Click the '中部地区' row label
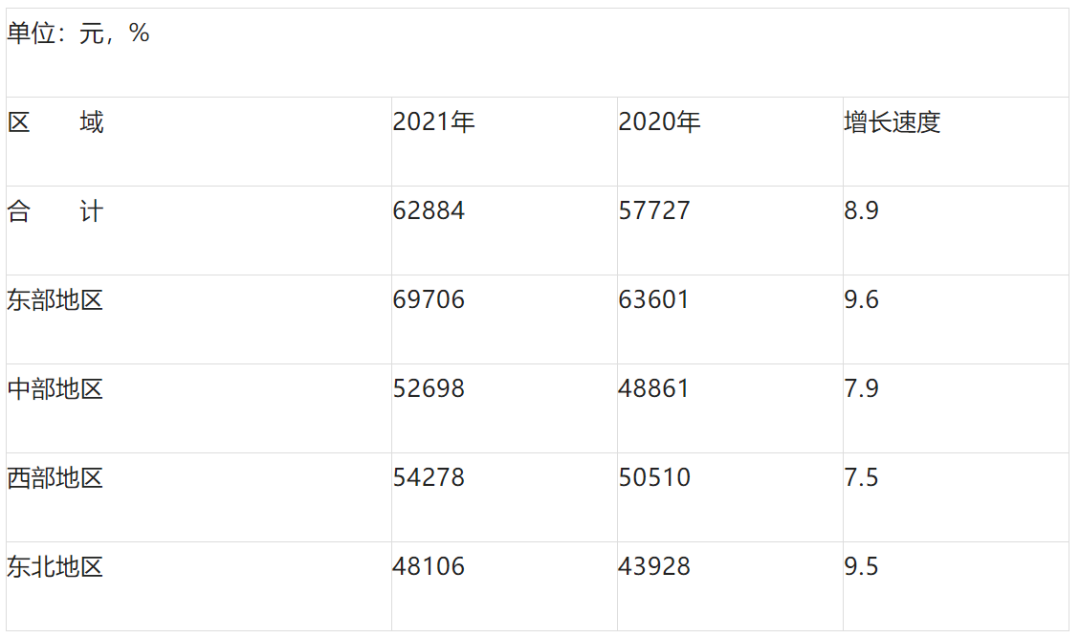 coord(56,389)
